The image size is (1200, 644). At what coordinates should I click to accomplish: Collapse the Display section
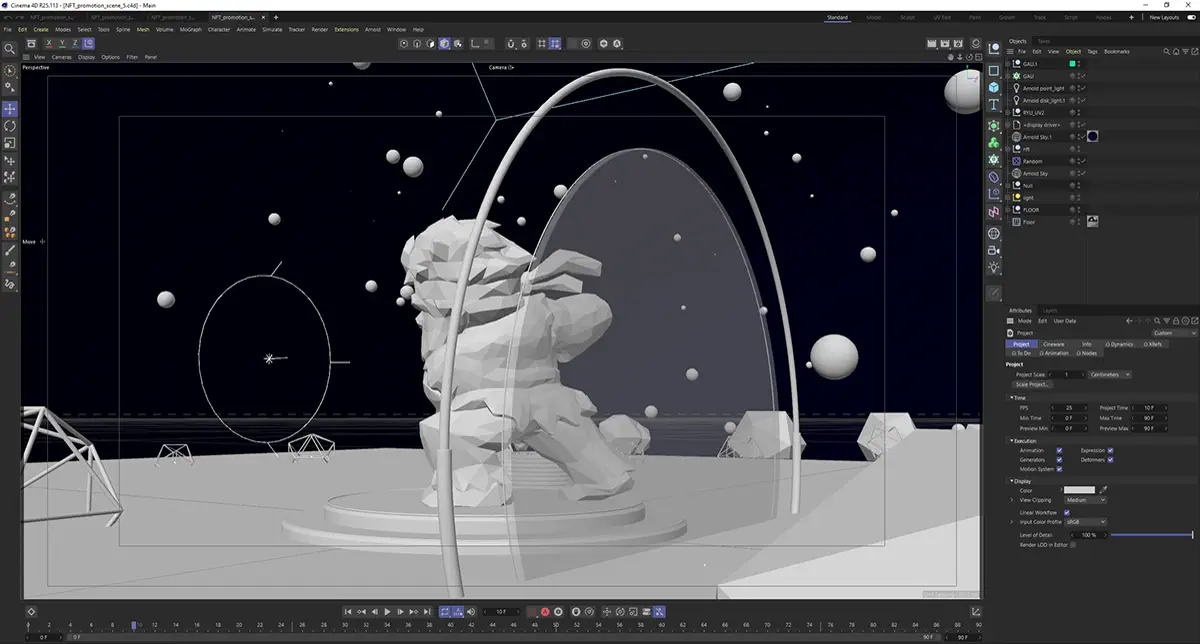[1011, 481]
